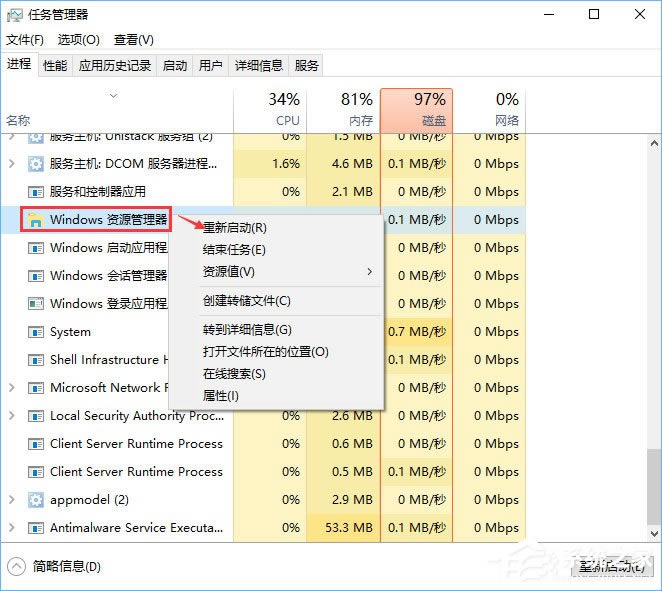
Task: Select the 服务和控制器应用 row name
Action: pos(98,192)
